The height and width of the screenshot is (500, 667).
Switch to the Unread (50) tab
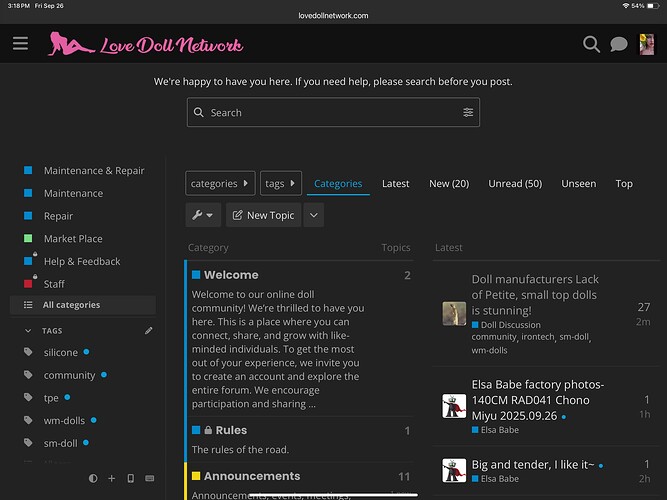[514, 184]
